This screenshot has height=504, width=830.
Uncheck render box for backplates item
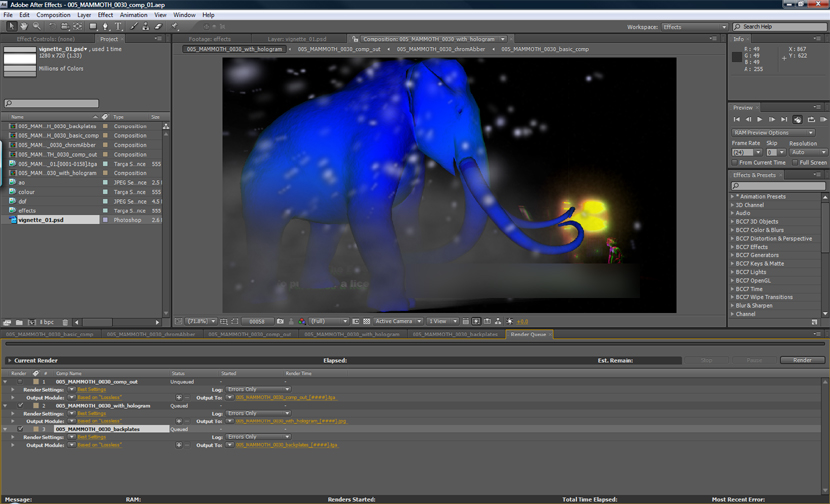tap(20, 429)
